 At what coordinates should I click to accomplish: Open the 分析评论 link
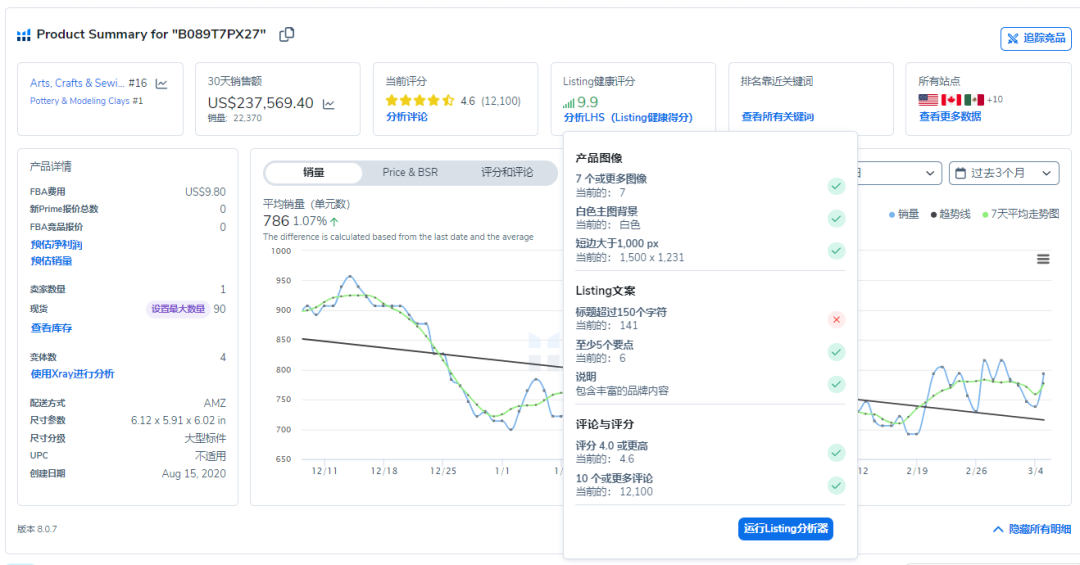point(406,117)
